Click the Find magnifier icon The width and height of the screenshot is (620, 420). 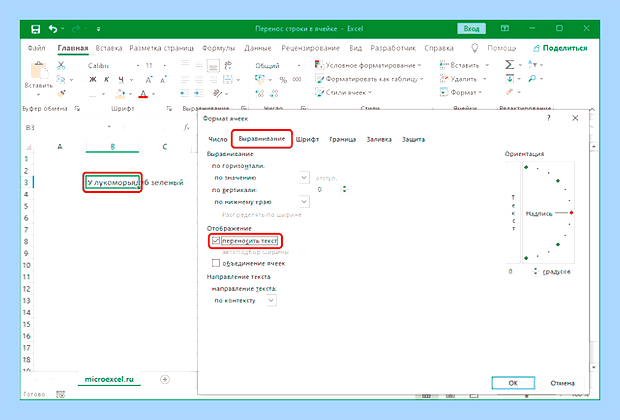click(532, 79)
